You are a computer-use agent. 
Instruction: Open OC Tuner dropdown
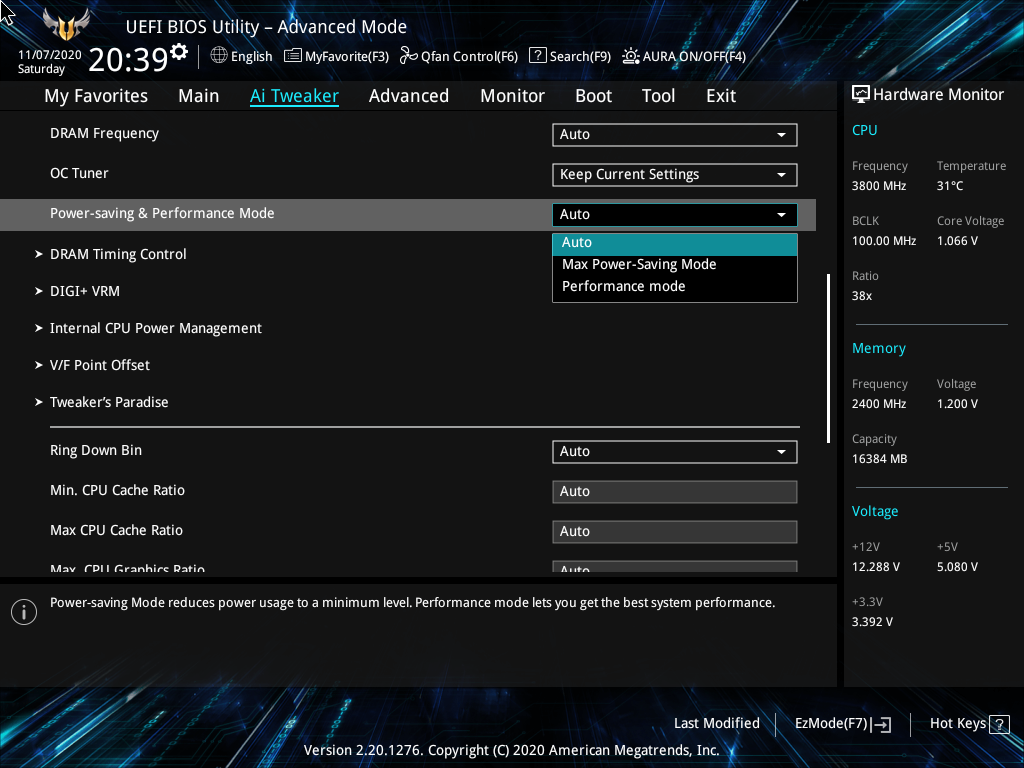pos(675,174)
